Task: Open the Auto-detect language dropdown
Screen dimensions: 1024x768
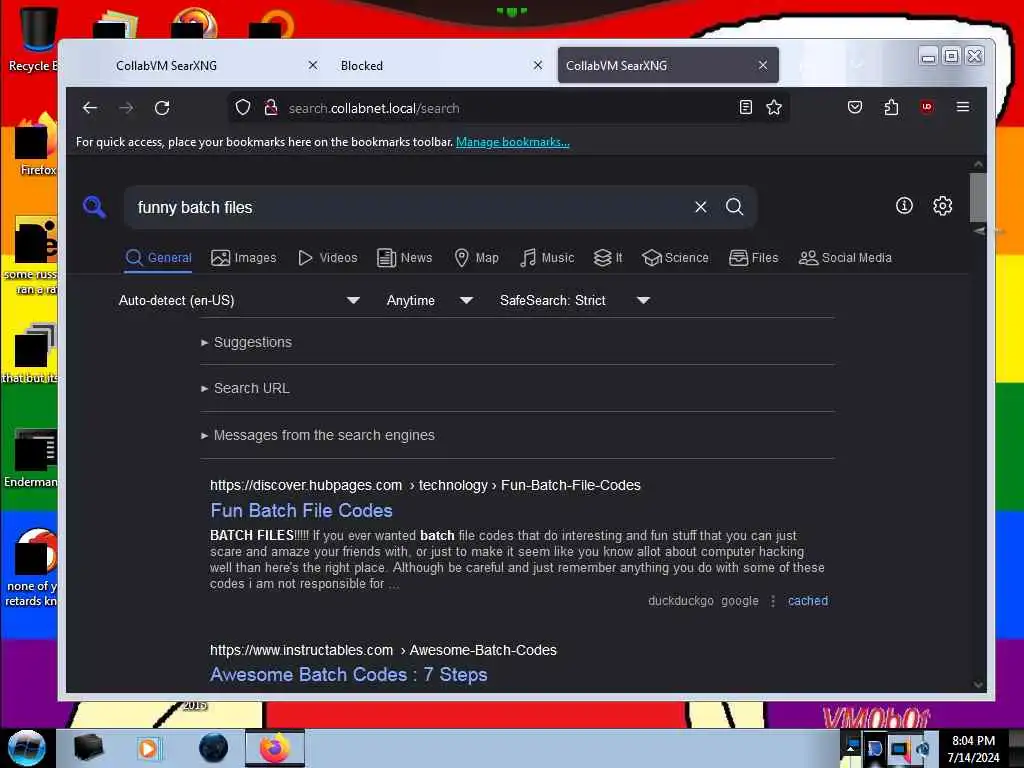Action: (239, 300)
